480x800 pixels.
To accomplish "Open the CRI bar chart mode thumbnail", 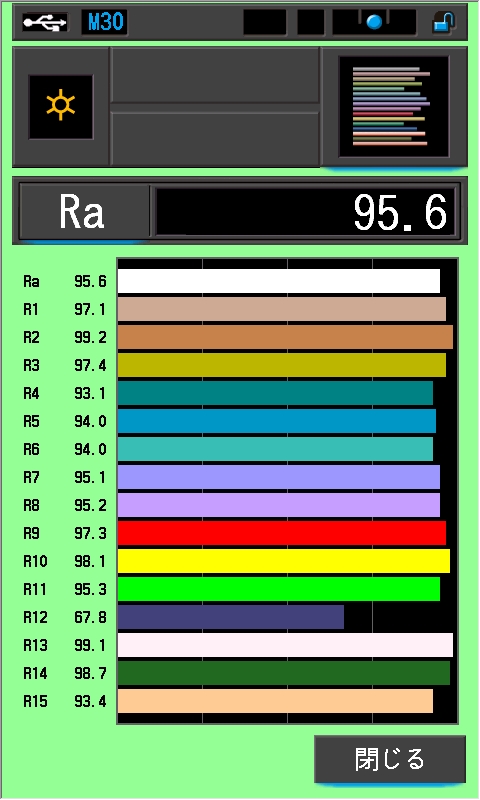I will tap(393, 107).
